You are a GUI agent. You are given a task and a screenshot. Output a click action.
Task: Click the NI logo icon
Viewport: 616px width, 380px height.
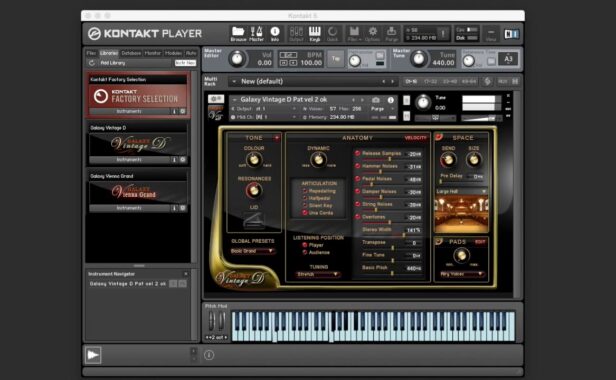512,34
